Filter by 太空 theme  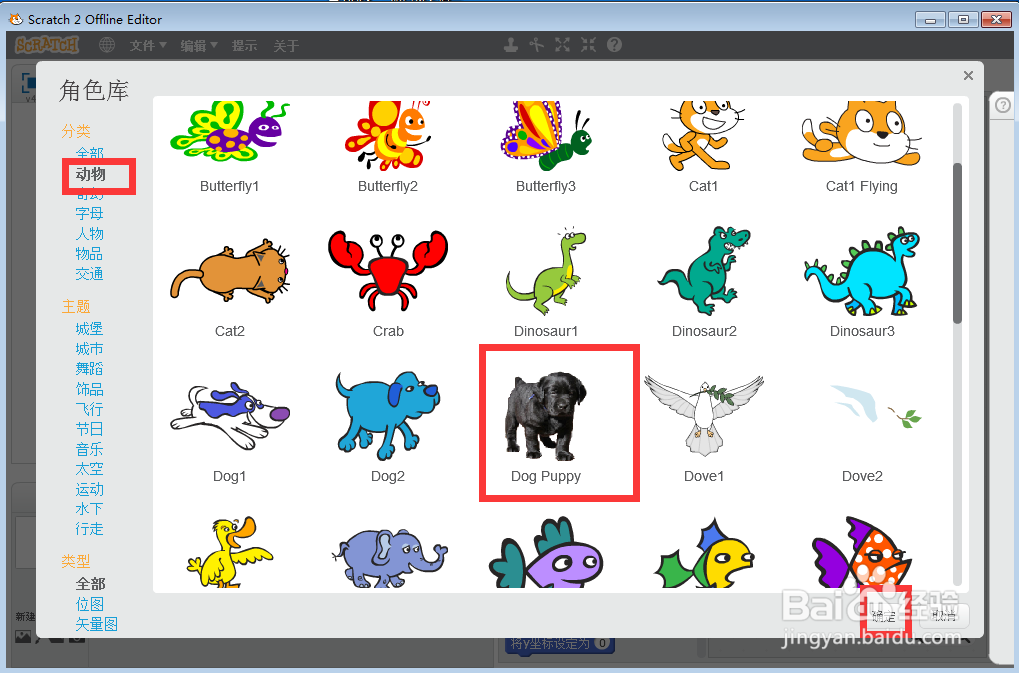pos(90,468)
